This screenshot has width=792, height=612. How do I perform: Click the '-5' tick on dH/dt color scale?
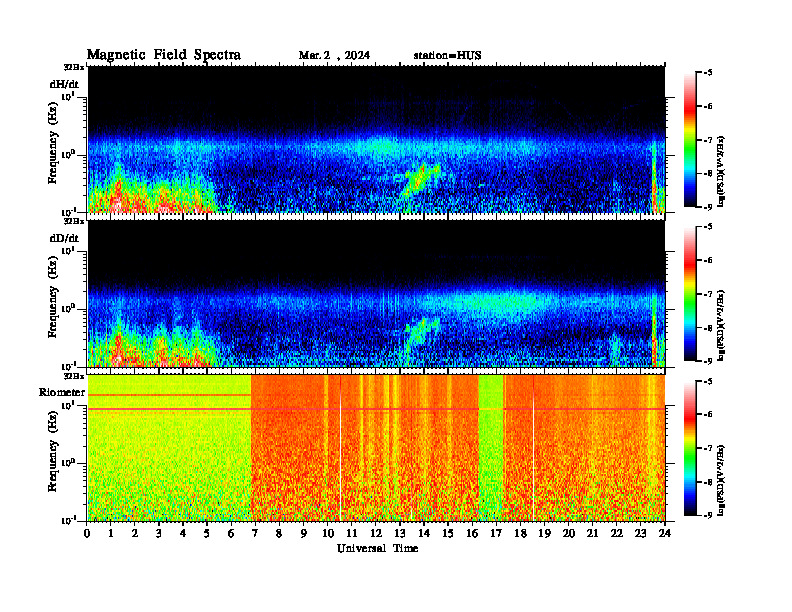(708, 73)
